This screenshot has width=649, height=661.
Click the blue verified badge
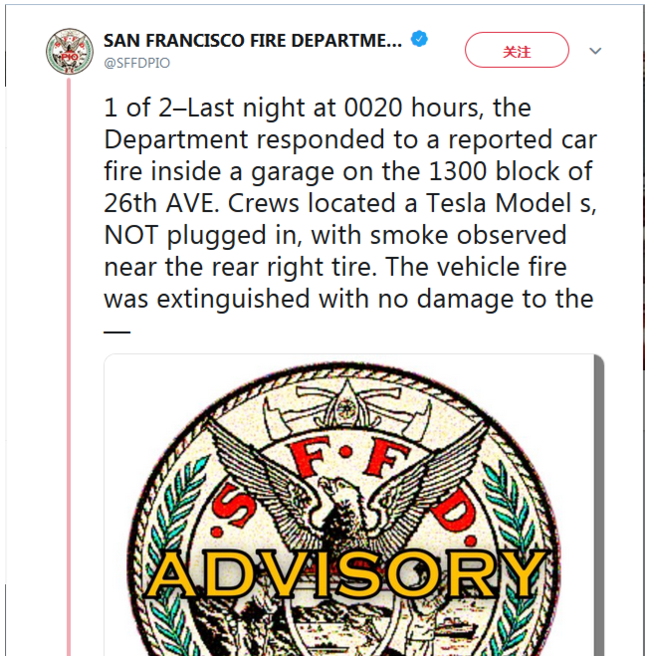coord(421,40)
